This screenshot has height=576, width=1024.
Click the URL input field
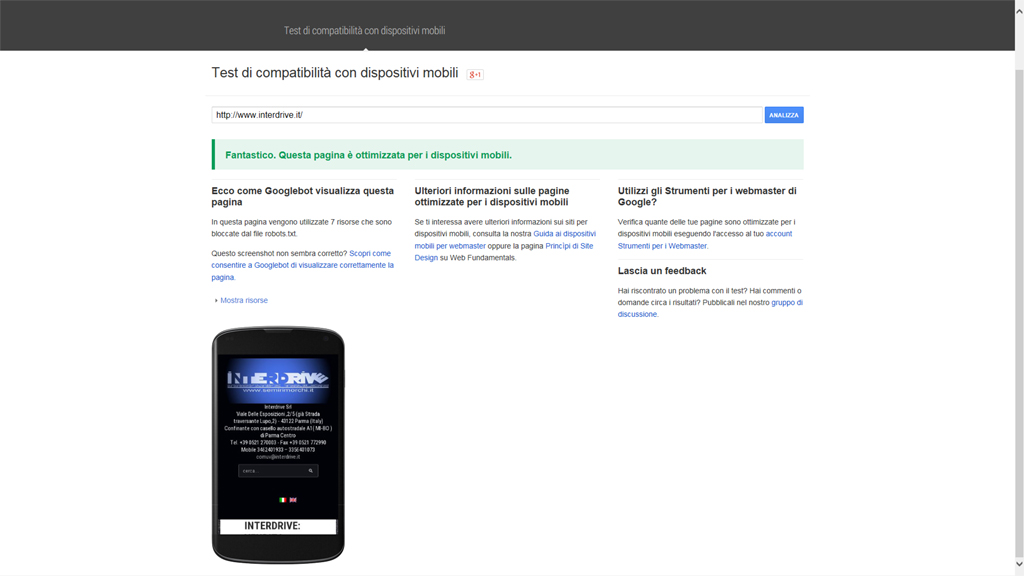pos(487,115)
